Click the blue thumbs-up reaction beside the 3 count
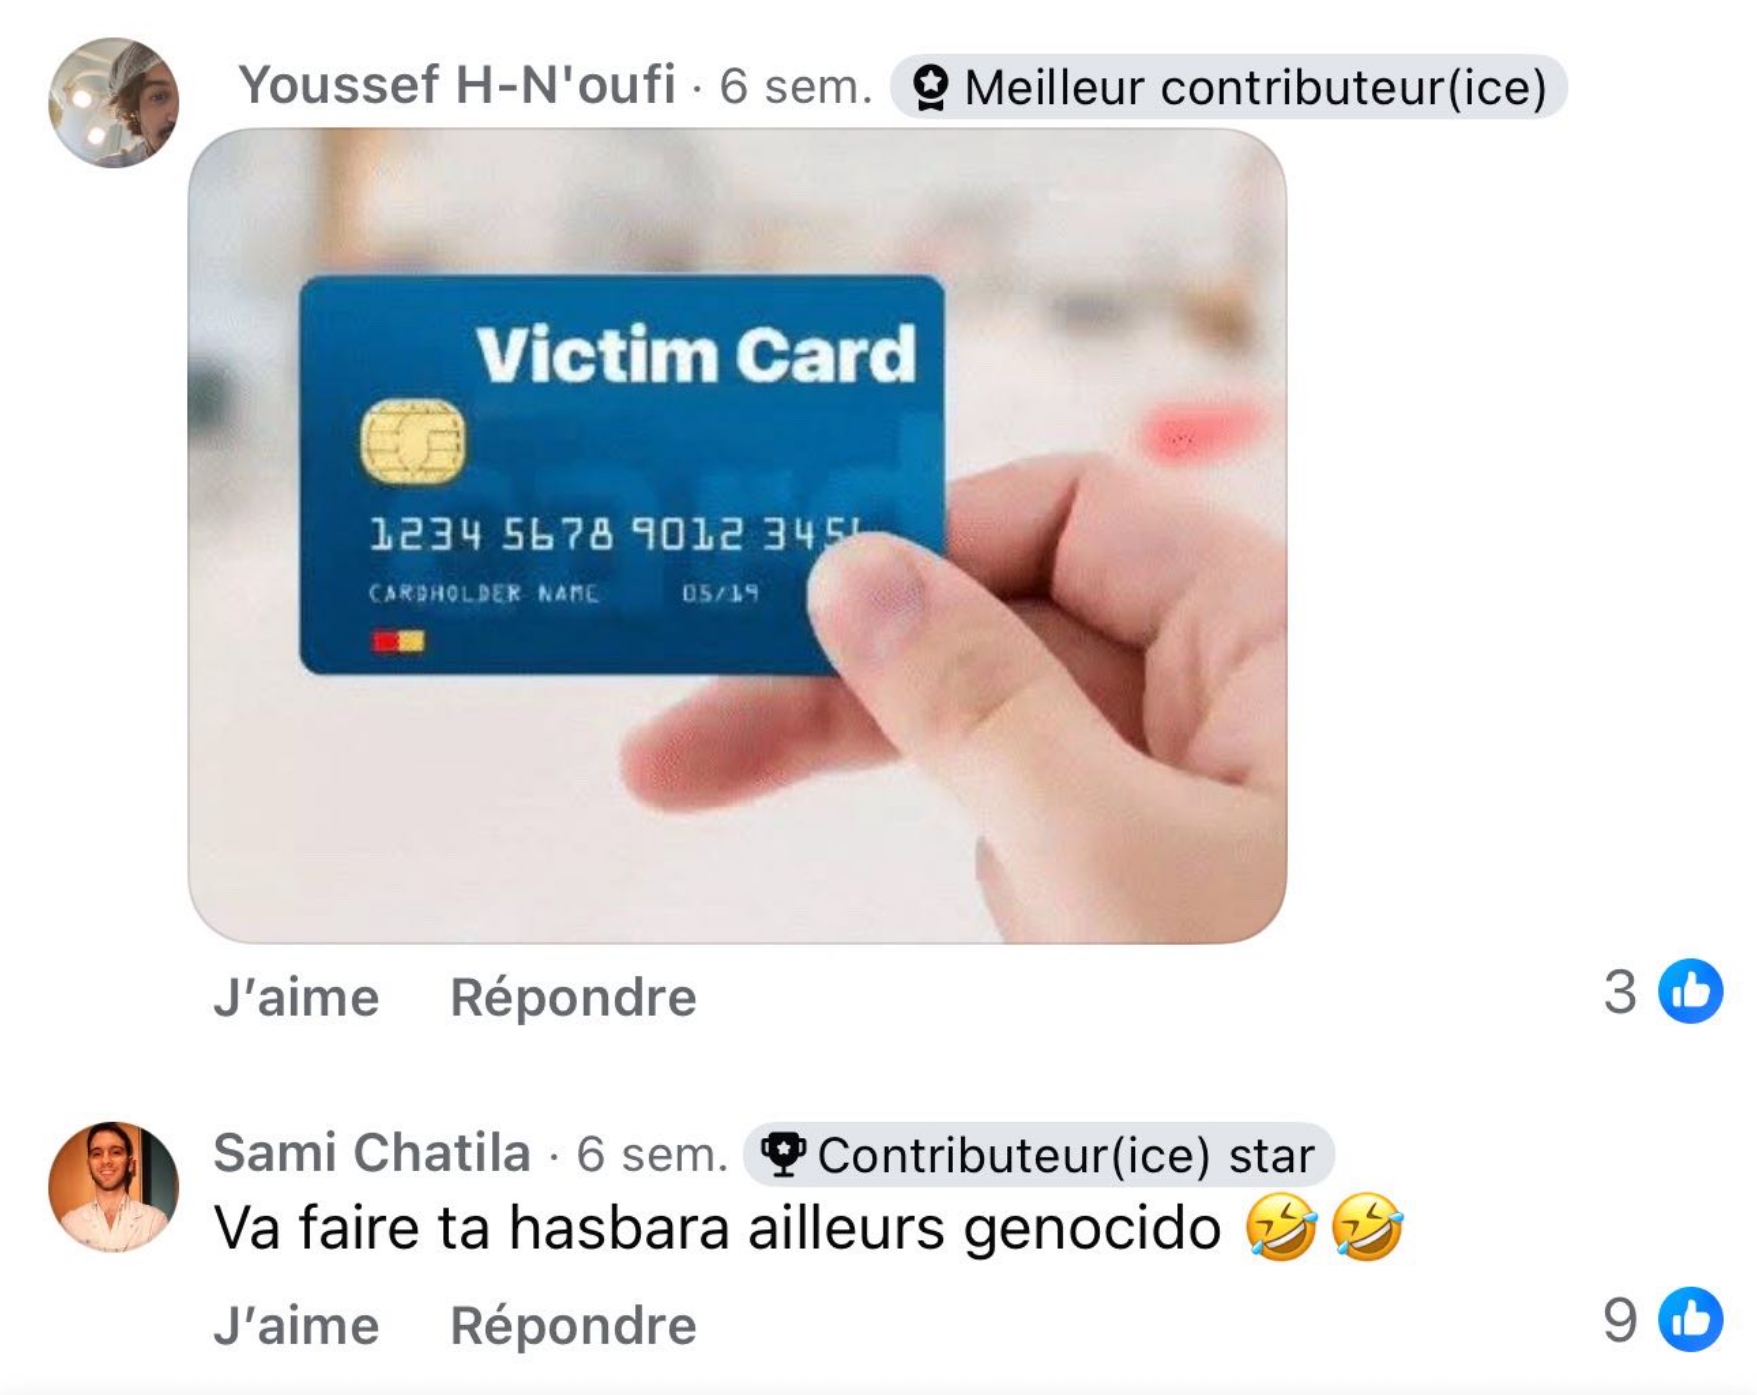Viewport: 1757px width, 1395px height. pyautogui.click(x=1690, y=991)
